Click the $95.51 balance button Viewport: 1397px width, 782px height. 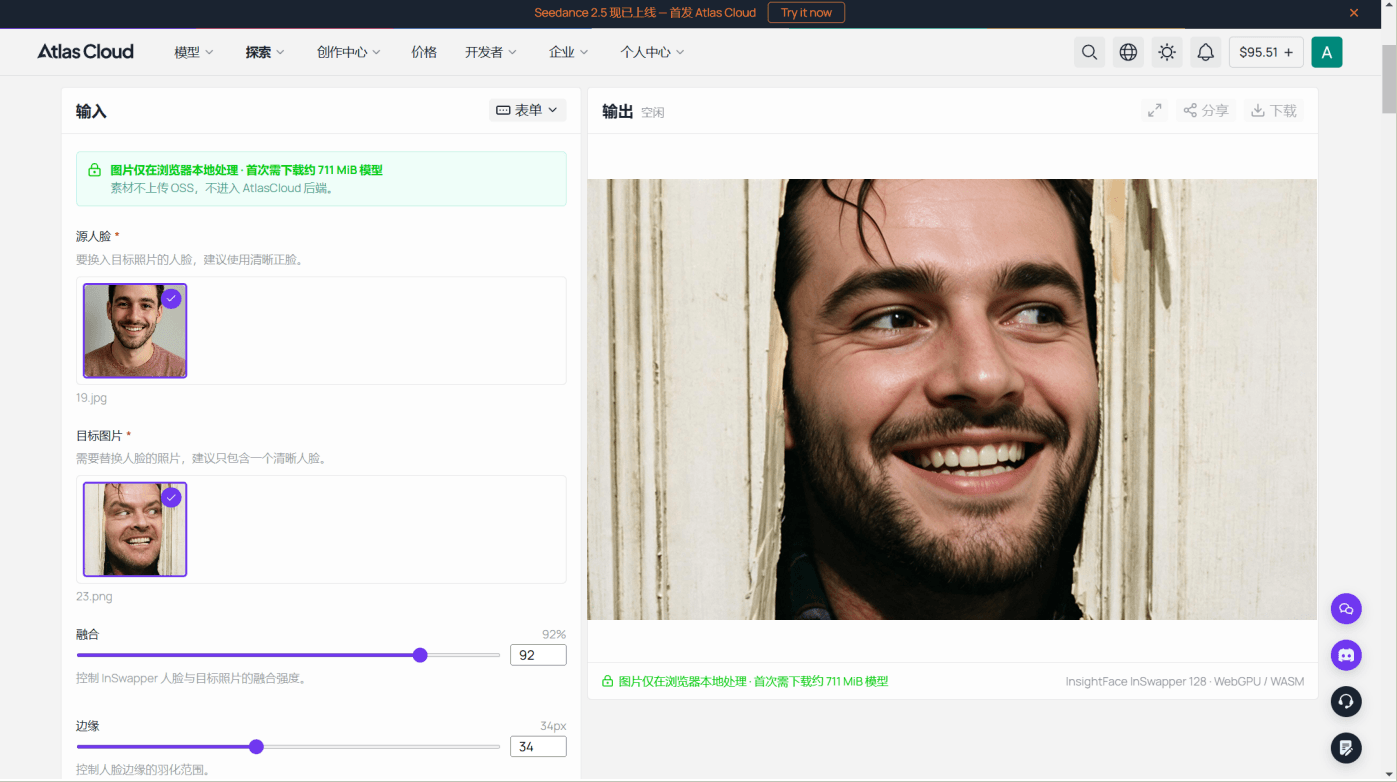click(1266, 52)
